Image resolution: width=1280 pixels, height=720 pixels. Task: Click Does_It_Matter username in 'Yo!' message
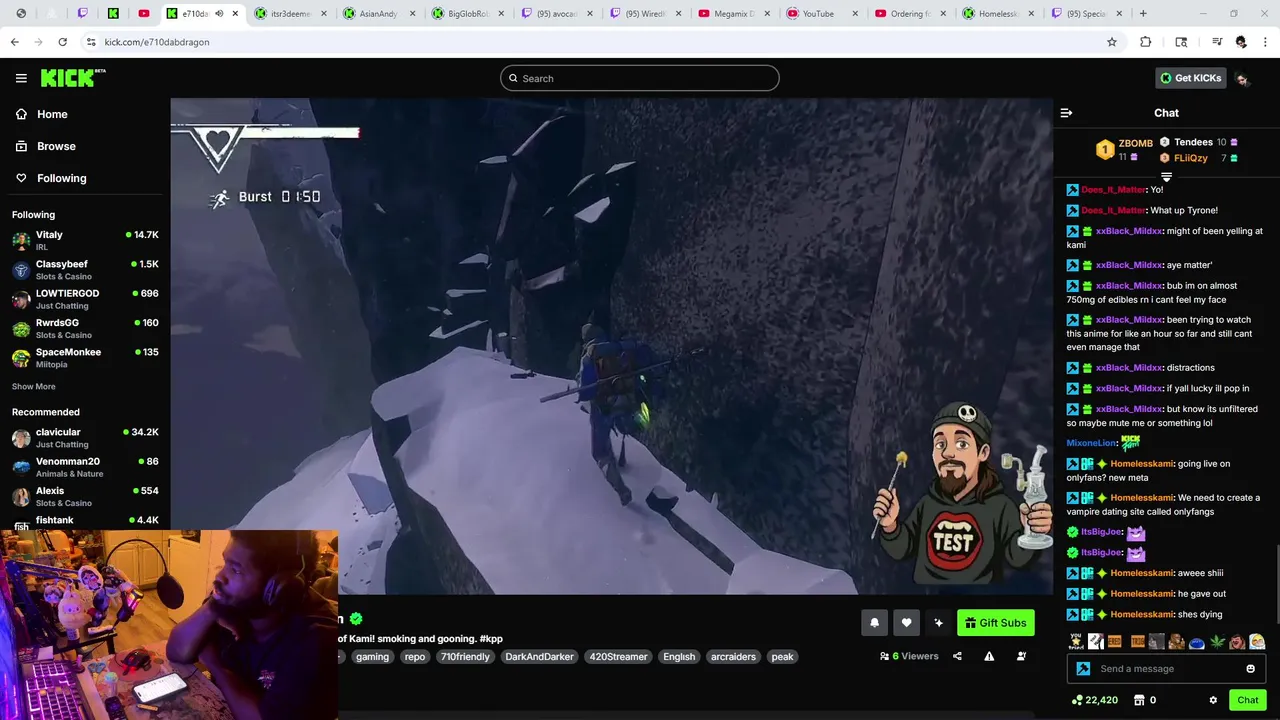[x=1113, y=190]
